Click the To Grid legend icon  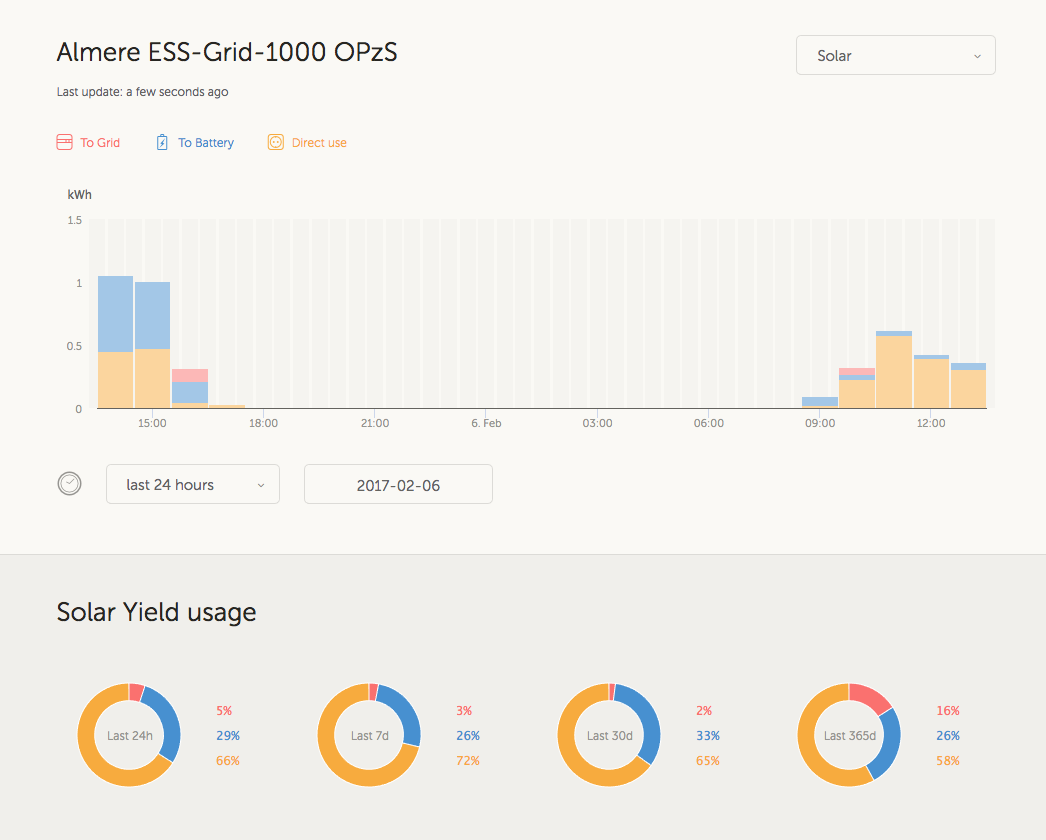[65, 143]
